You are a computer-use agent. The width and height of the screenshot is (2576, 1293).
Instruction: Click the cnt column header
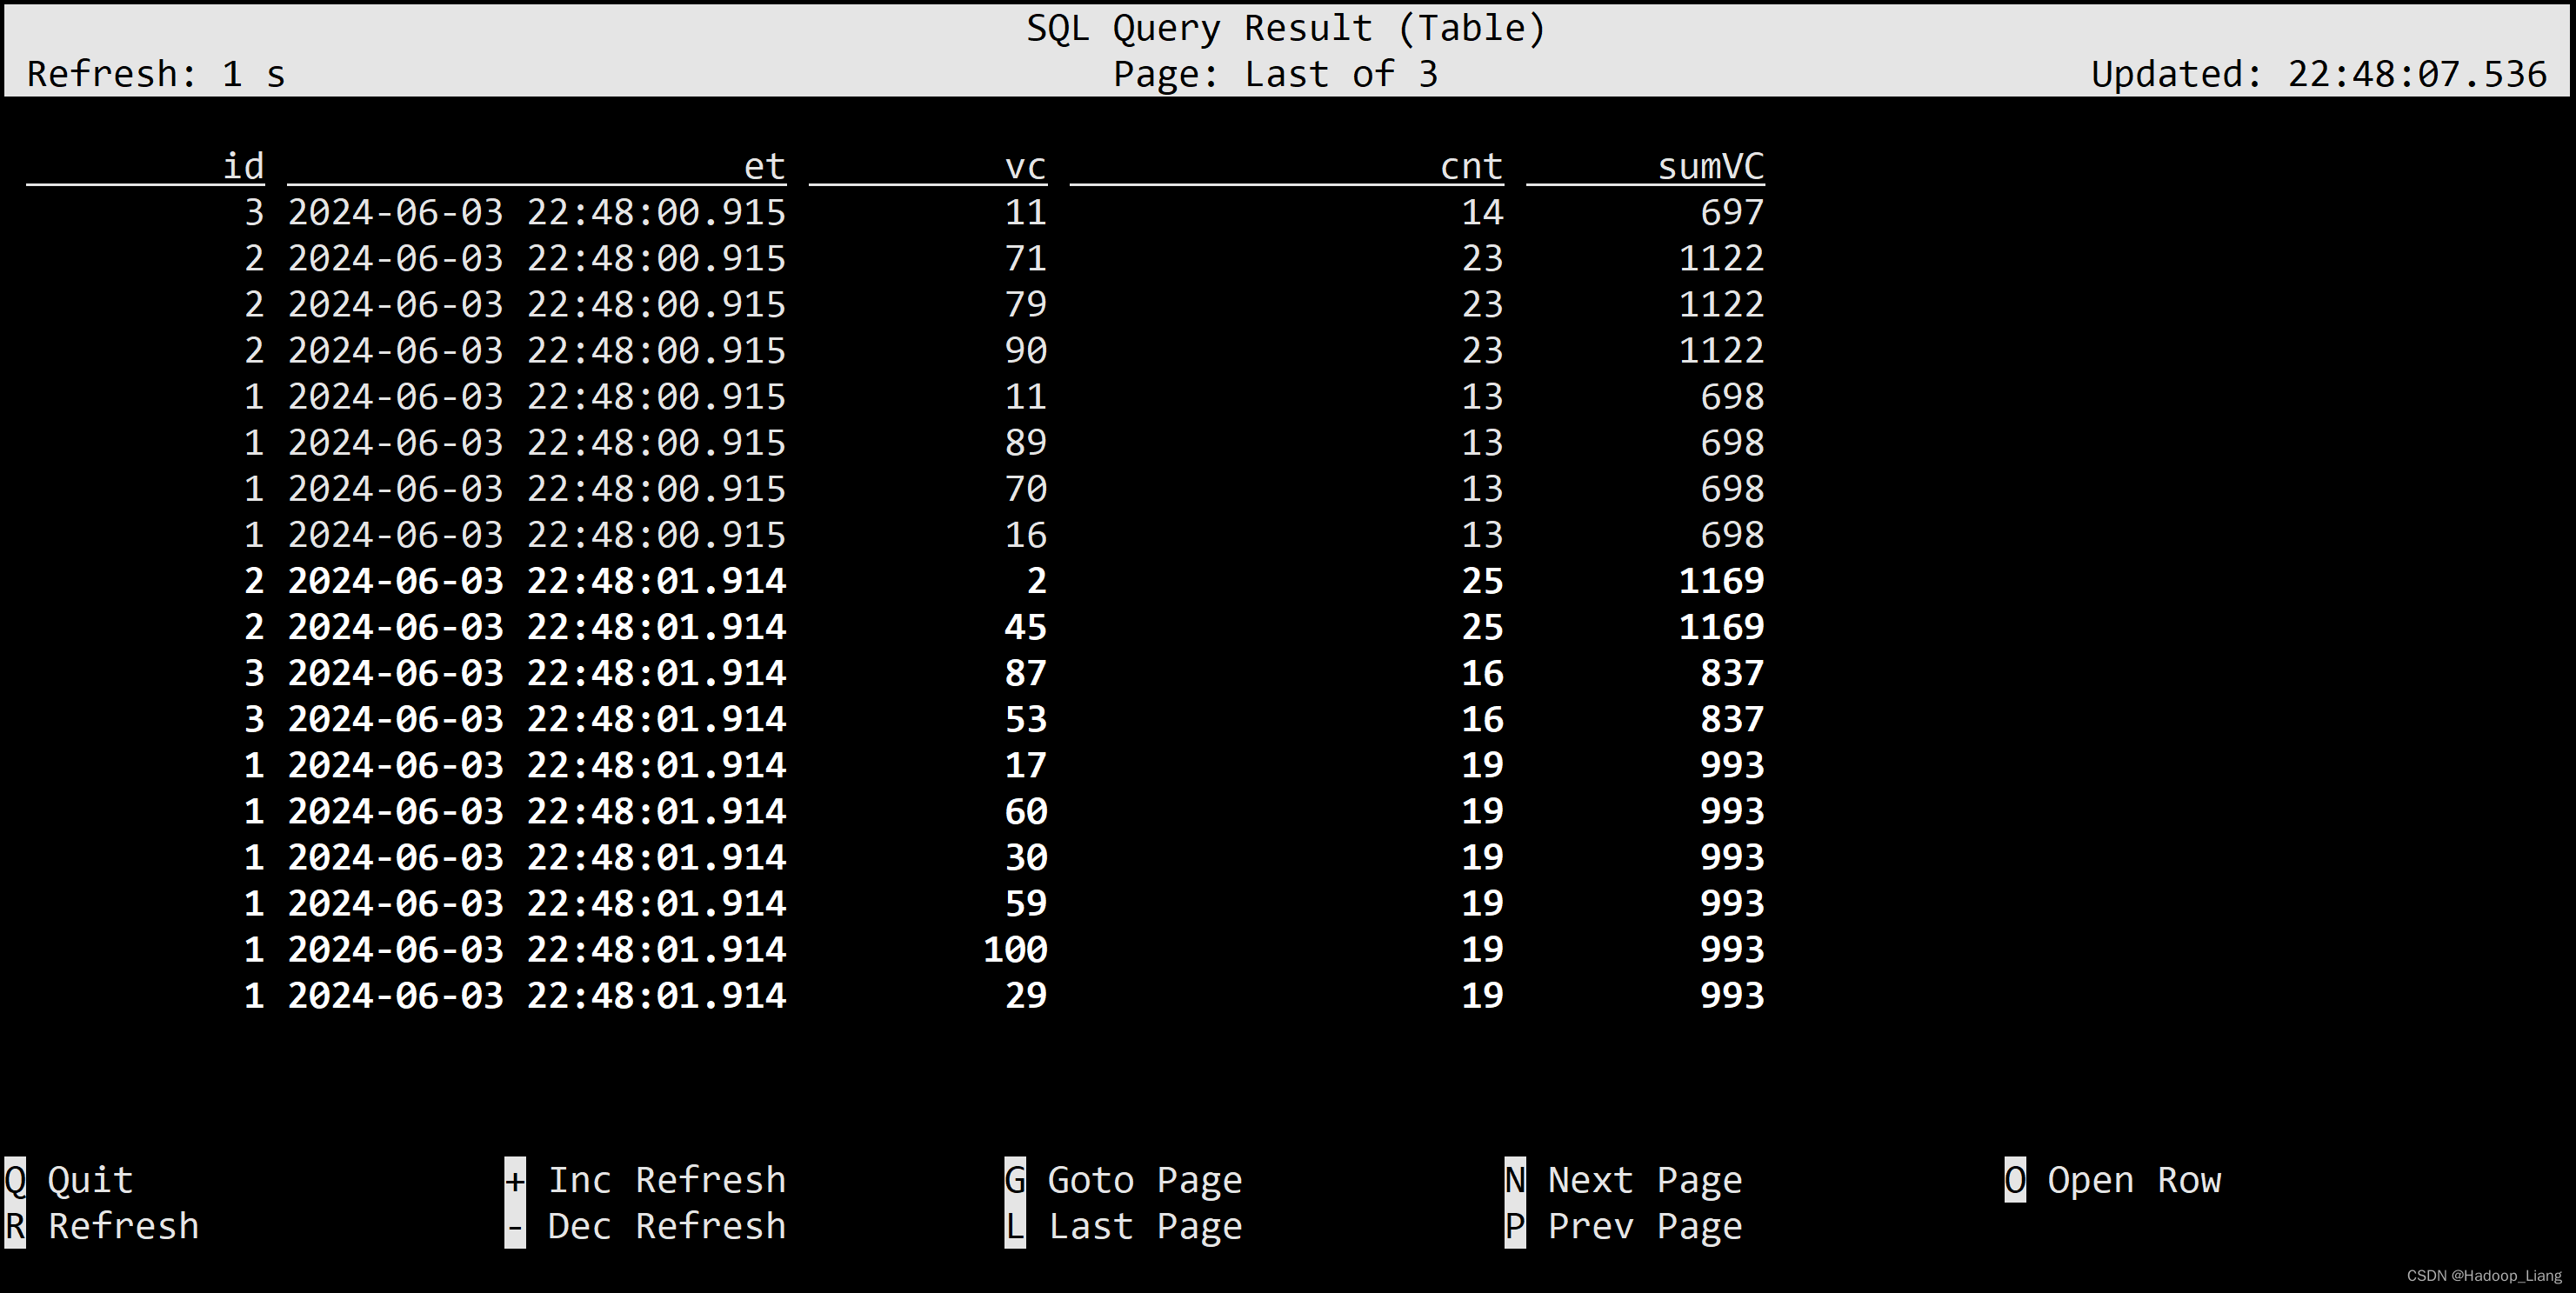point(1472,166)
